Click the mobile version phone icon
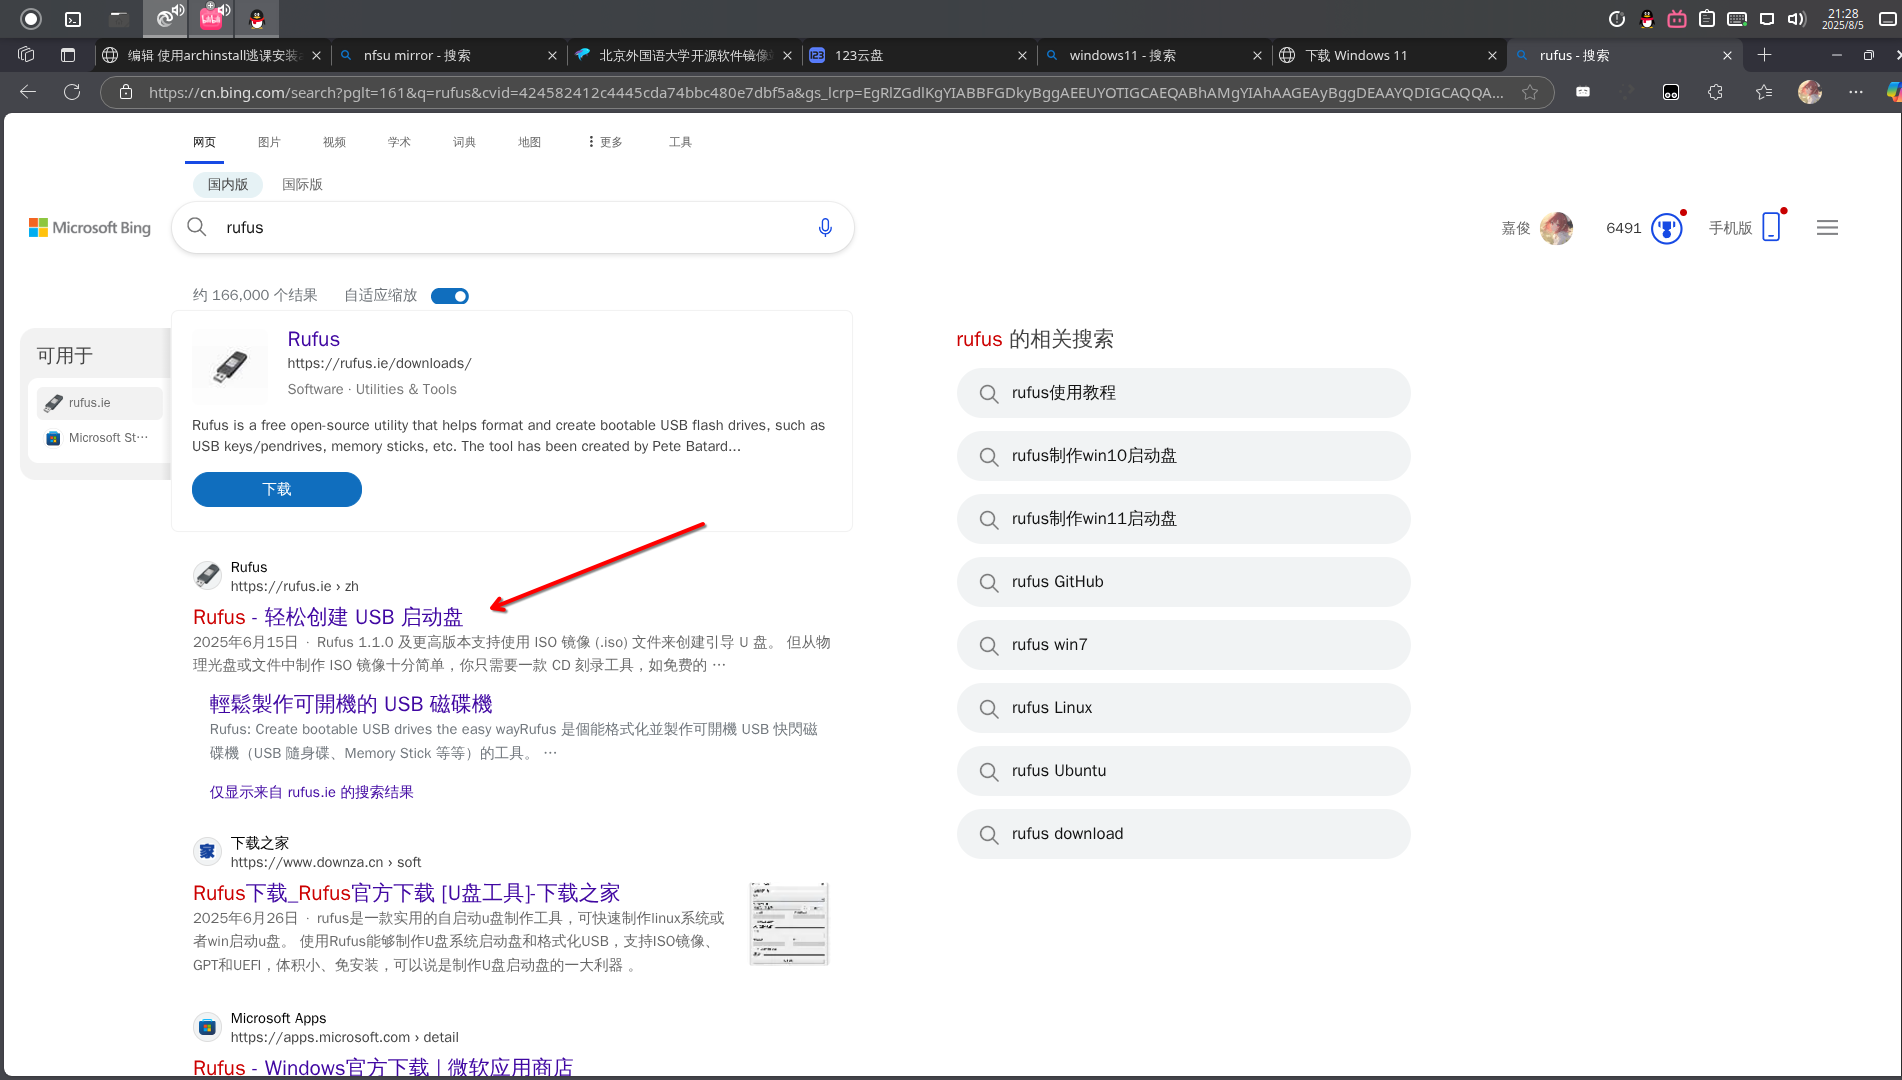This screenshot has width=1902, height=1080. [x=1771, y=227]
